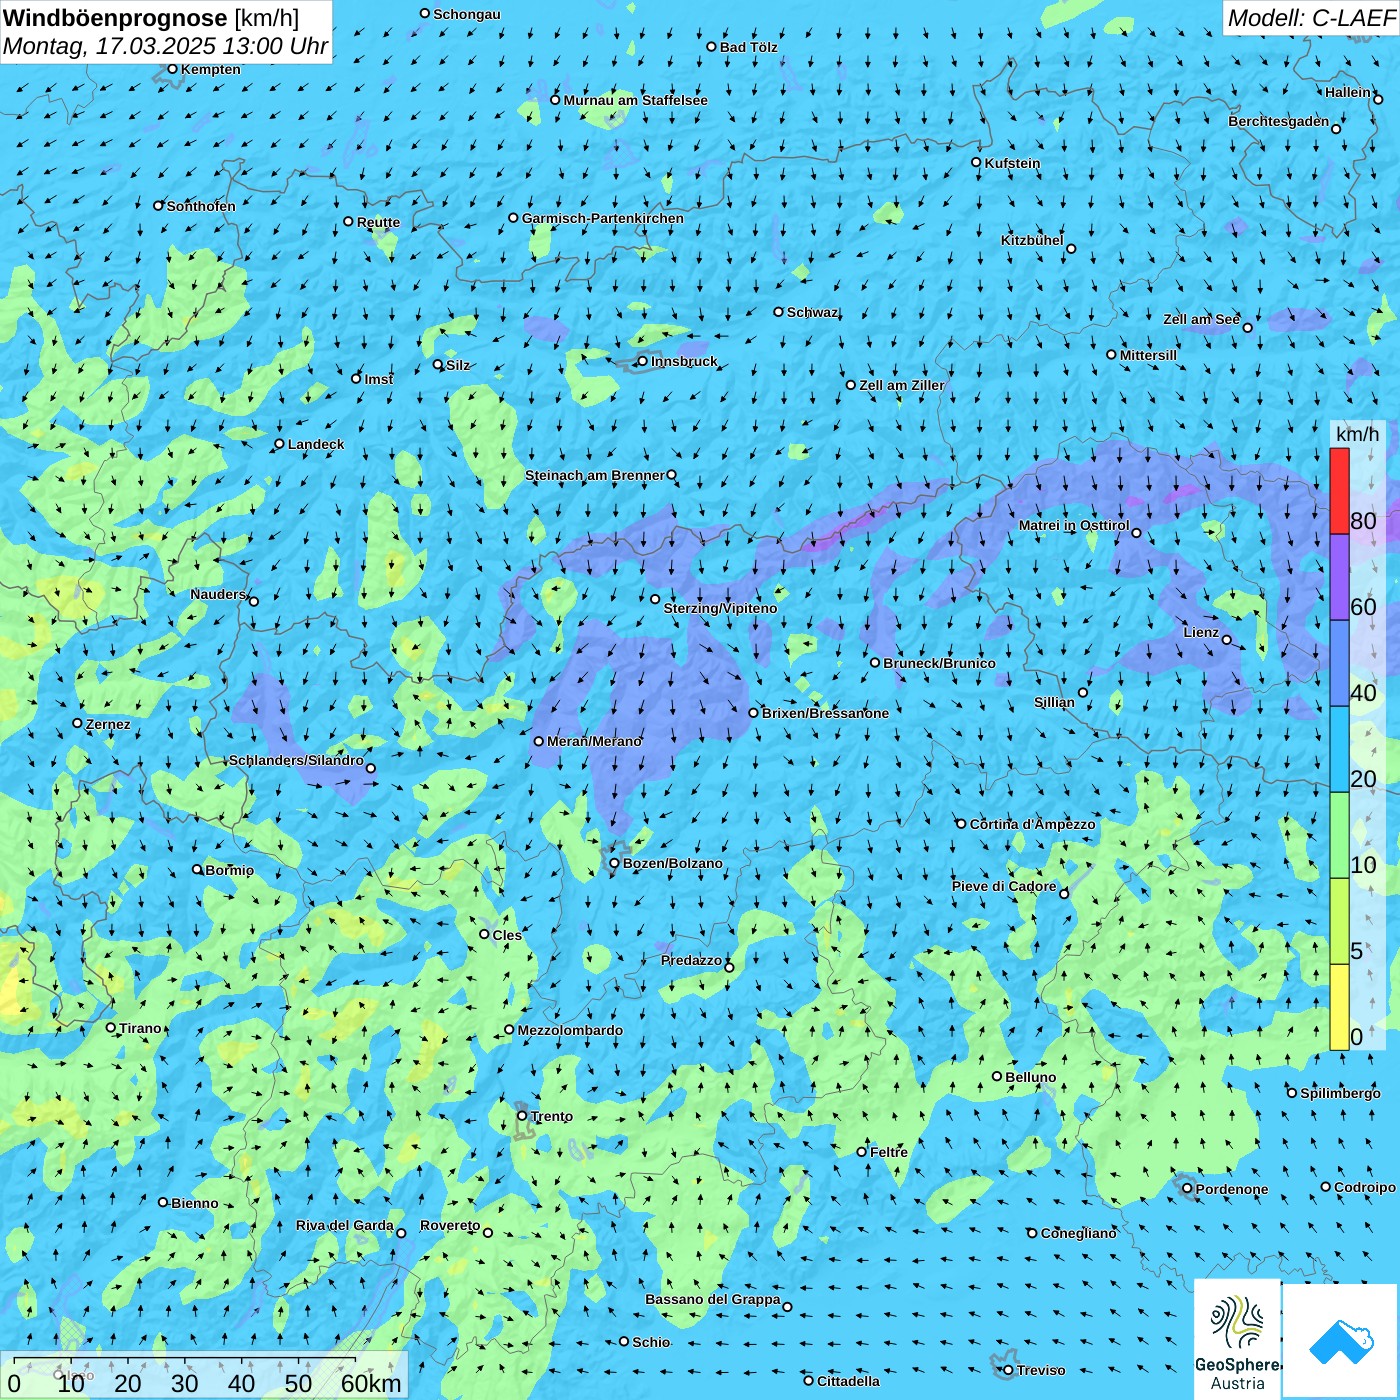1400x1400 pixels.
Task: Click the Meran/Merano city marker
Action: point(539,741)
